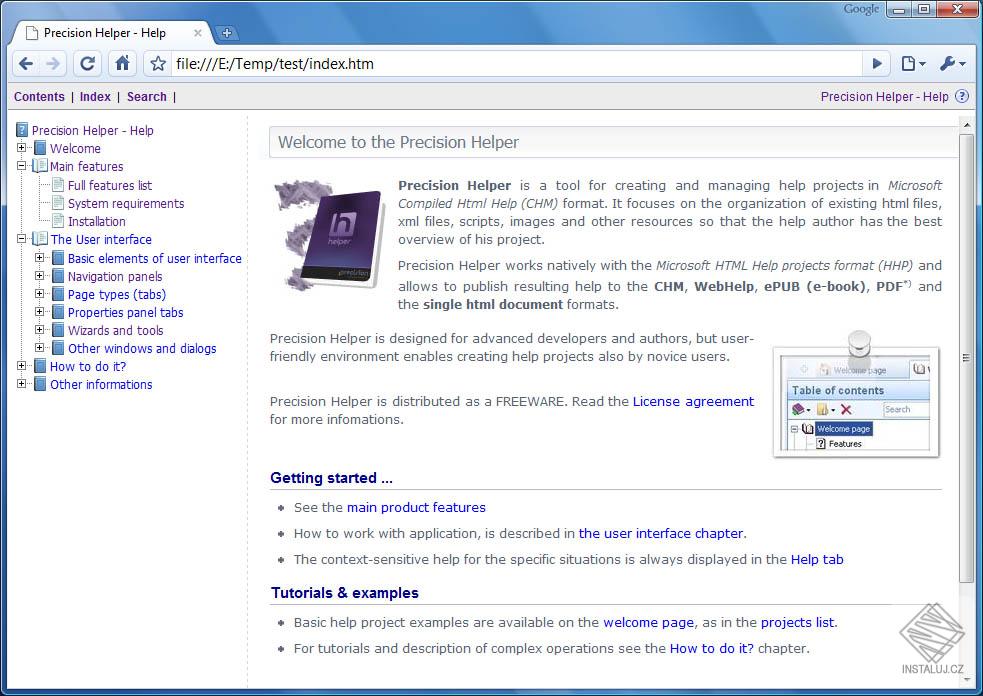Open the welcome page link
Viewport: 983px width, 696px height.
(648, 623)
